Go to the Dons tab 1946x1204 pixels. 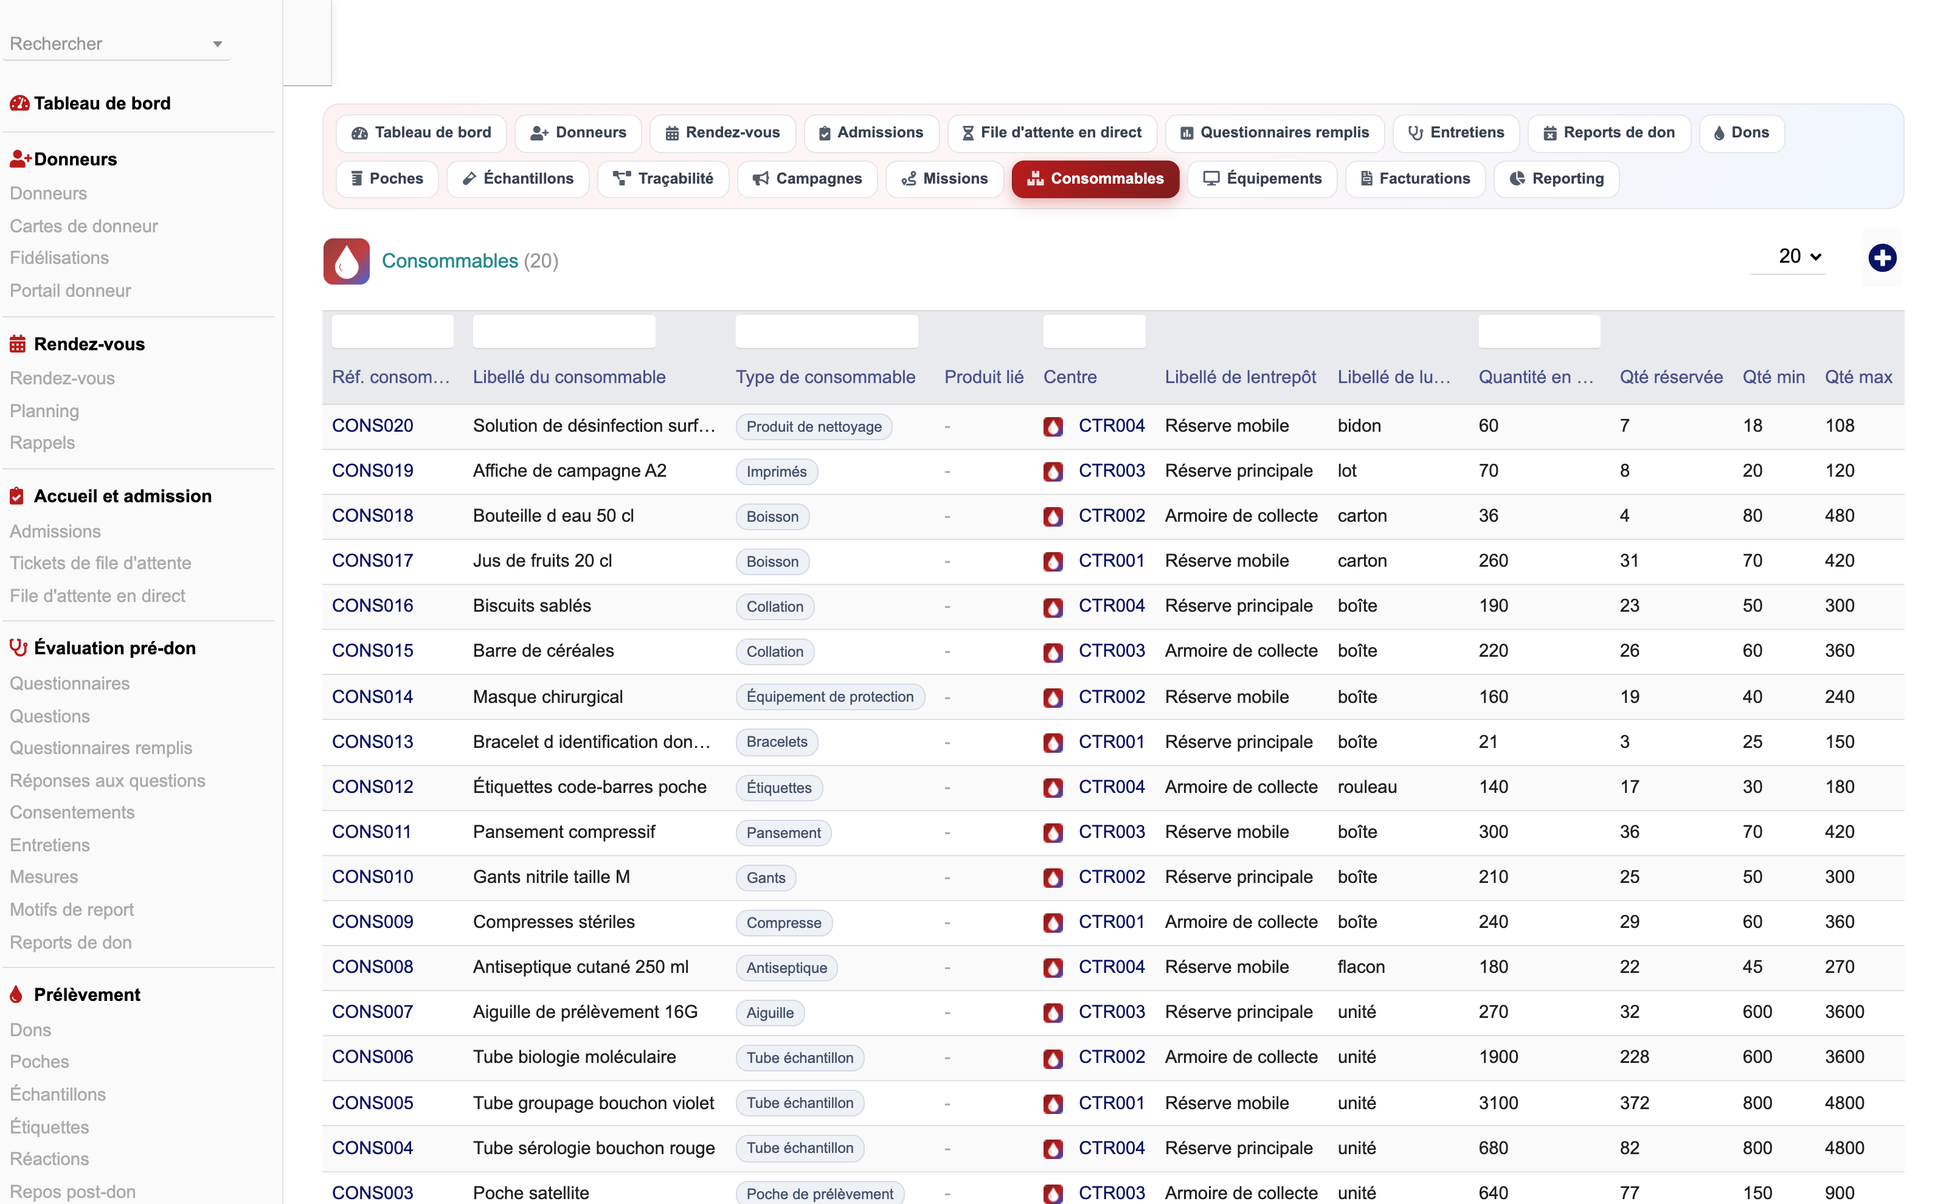(1742, 133)
